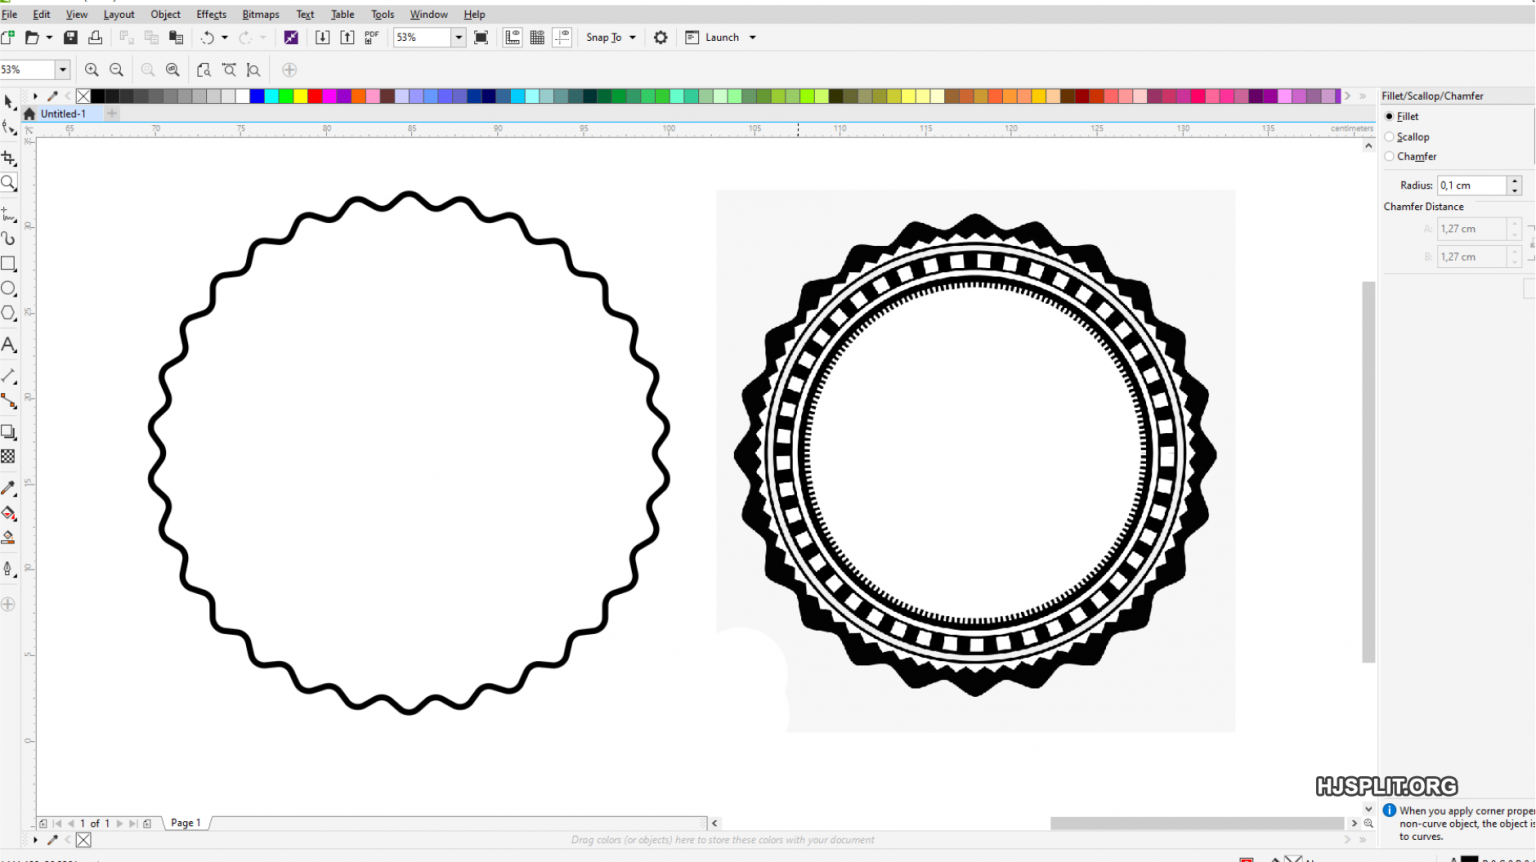Toggle the Show guidelines button

pyautogui.click(x=562, y=37)
